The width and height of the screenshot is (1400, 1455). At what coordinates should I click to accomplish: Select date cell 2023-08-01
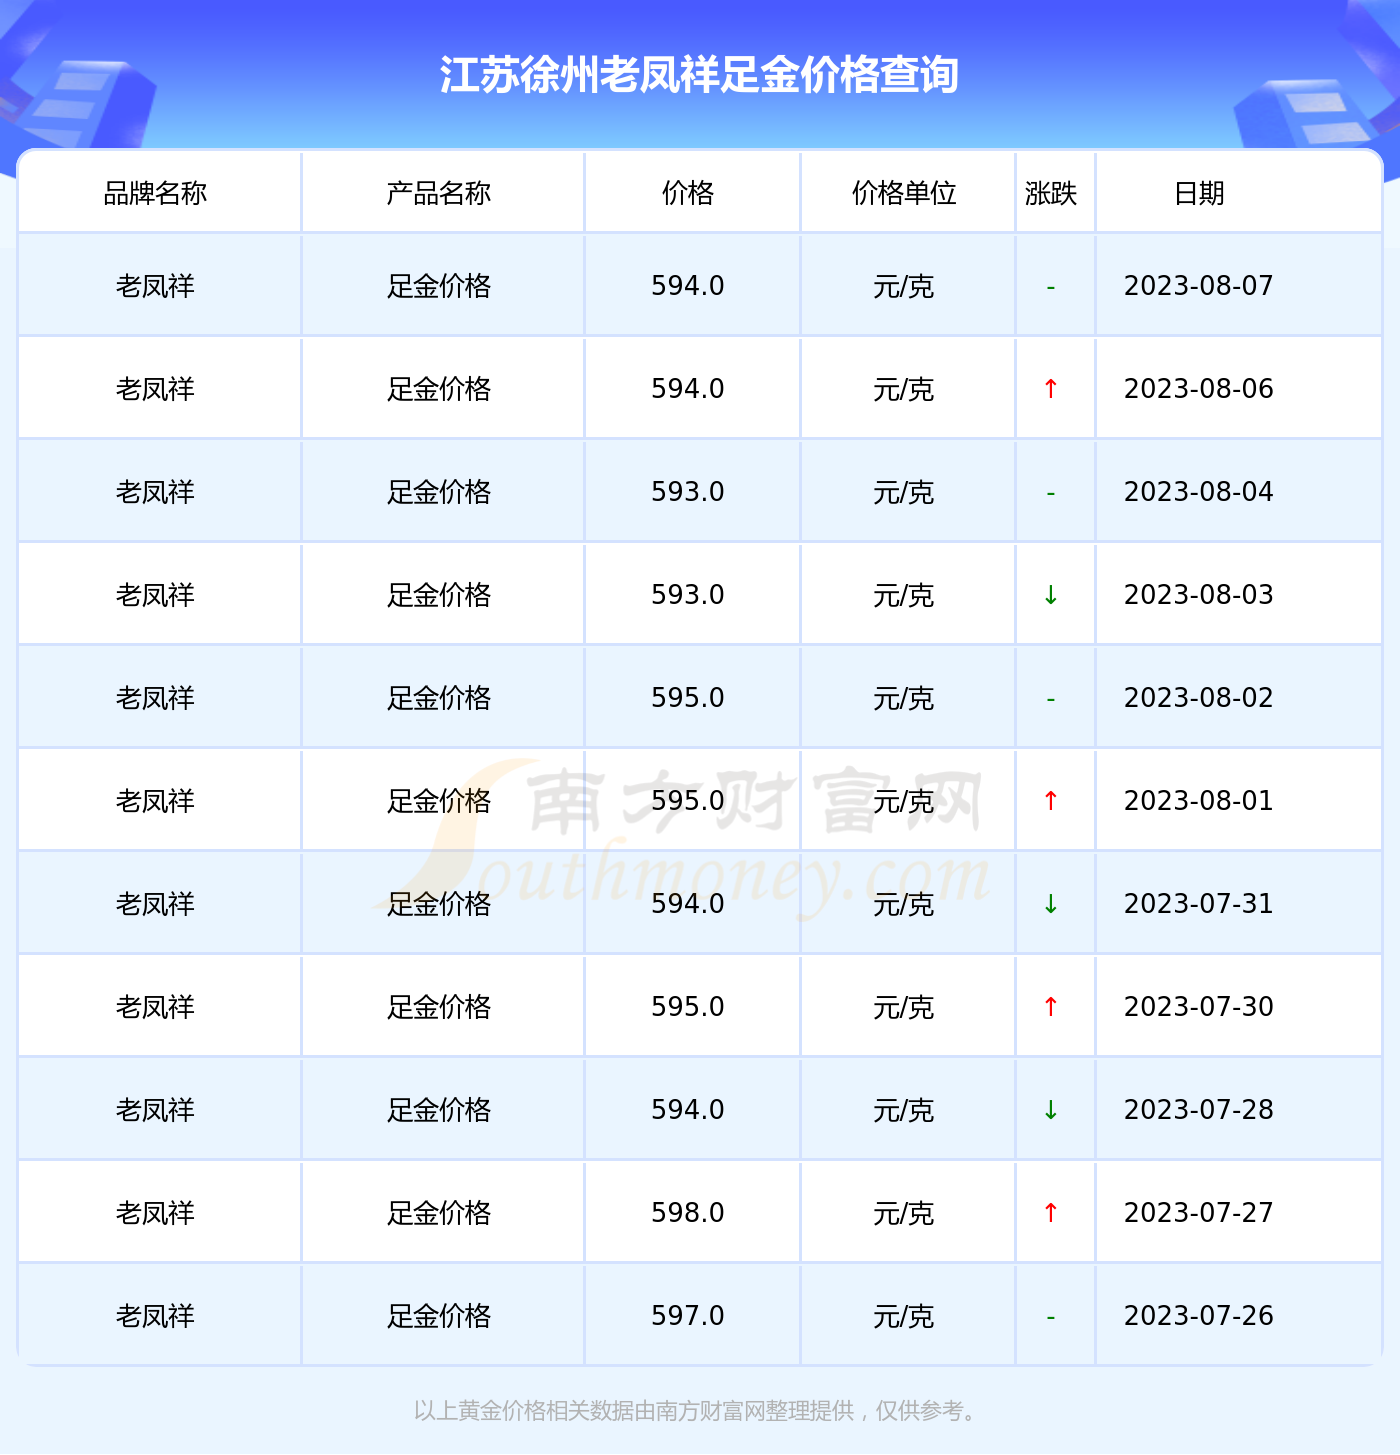click(1199, 801)
